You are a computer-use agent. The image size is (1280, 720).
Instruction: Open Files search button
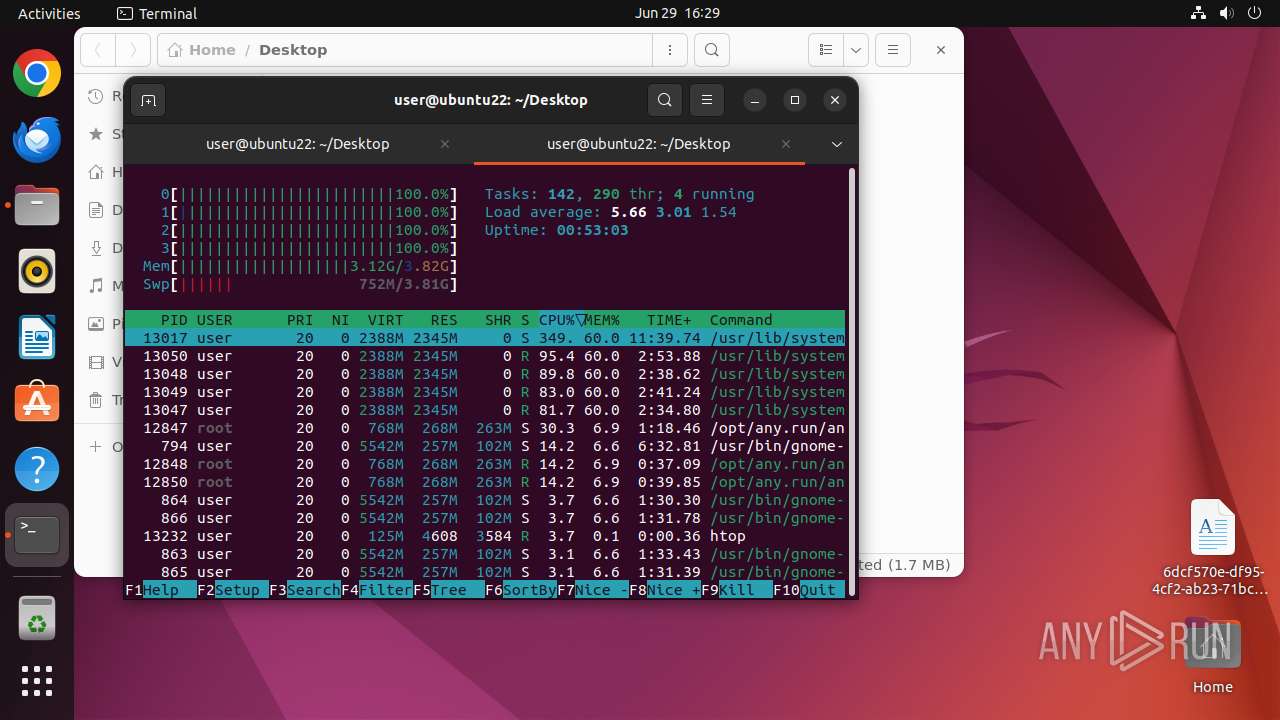[x=711, y=50]
